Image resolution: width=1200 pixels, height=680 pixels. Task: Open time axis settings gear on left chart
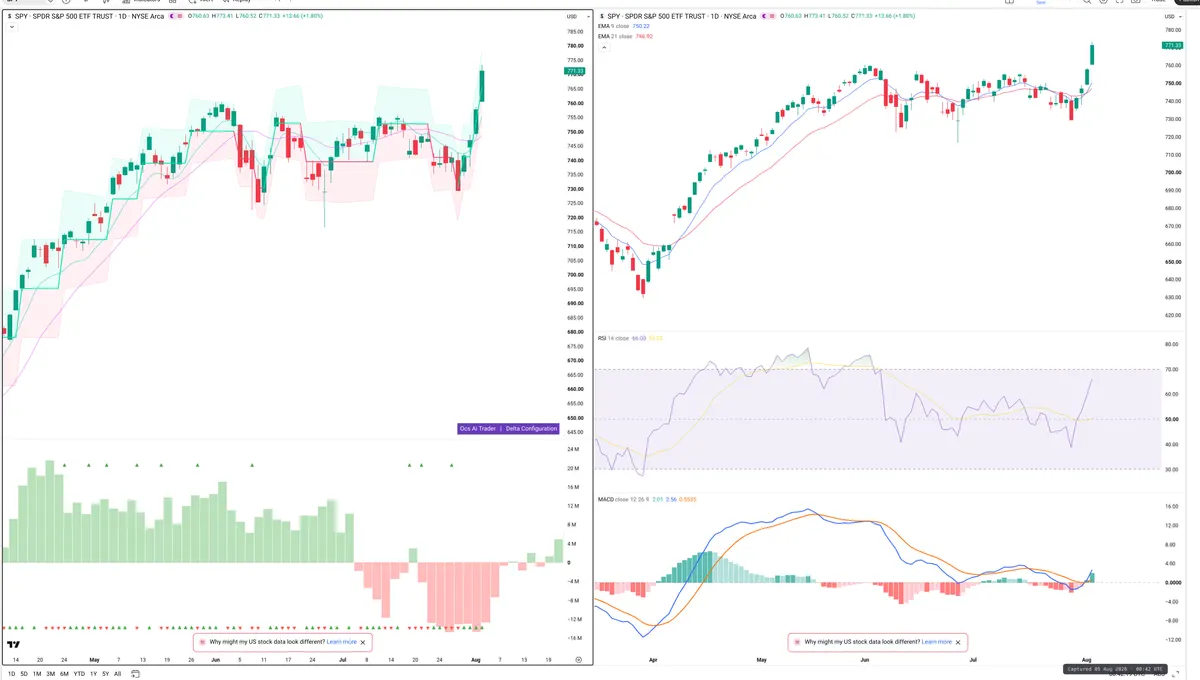click(x=578, y=660)
